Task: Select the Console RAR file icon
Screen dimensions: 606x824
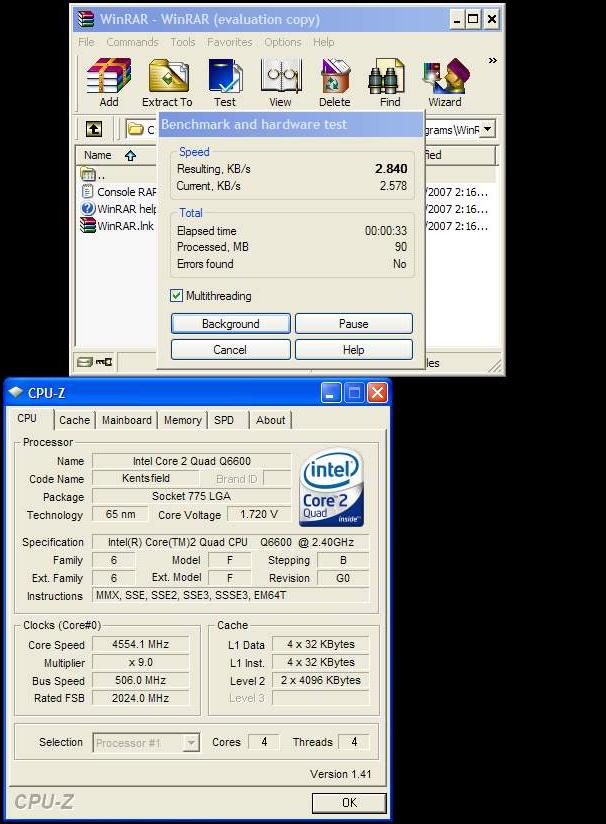Action: click(x=88, y=191)
